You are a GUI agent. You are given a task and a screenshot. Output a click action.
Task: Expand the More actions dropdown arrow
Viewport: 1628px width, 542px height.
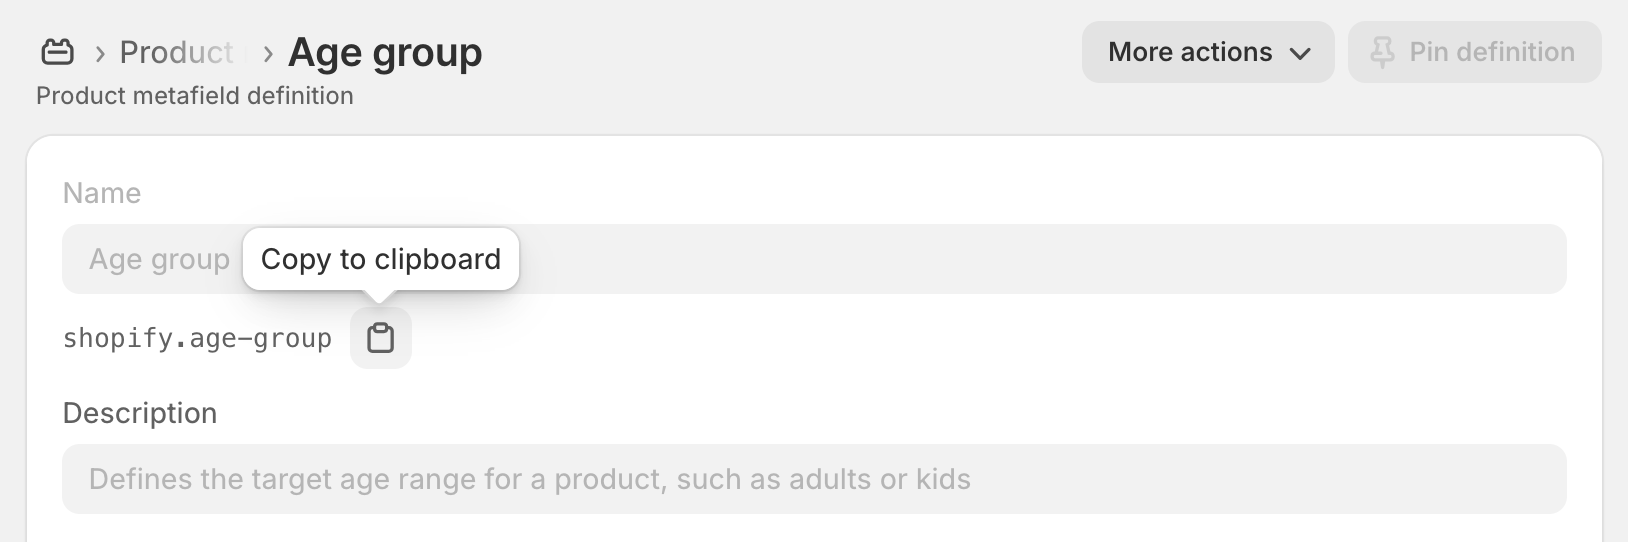(x=1299, y=53)
